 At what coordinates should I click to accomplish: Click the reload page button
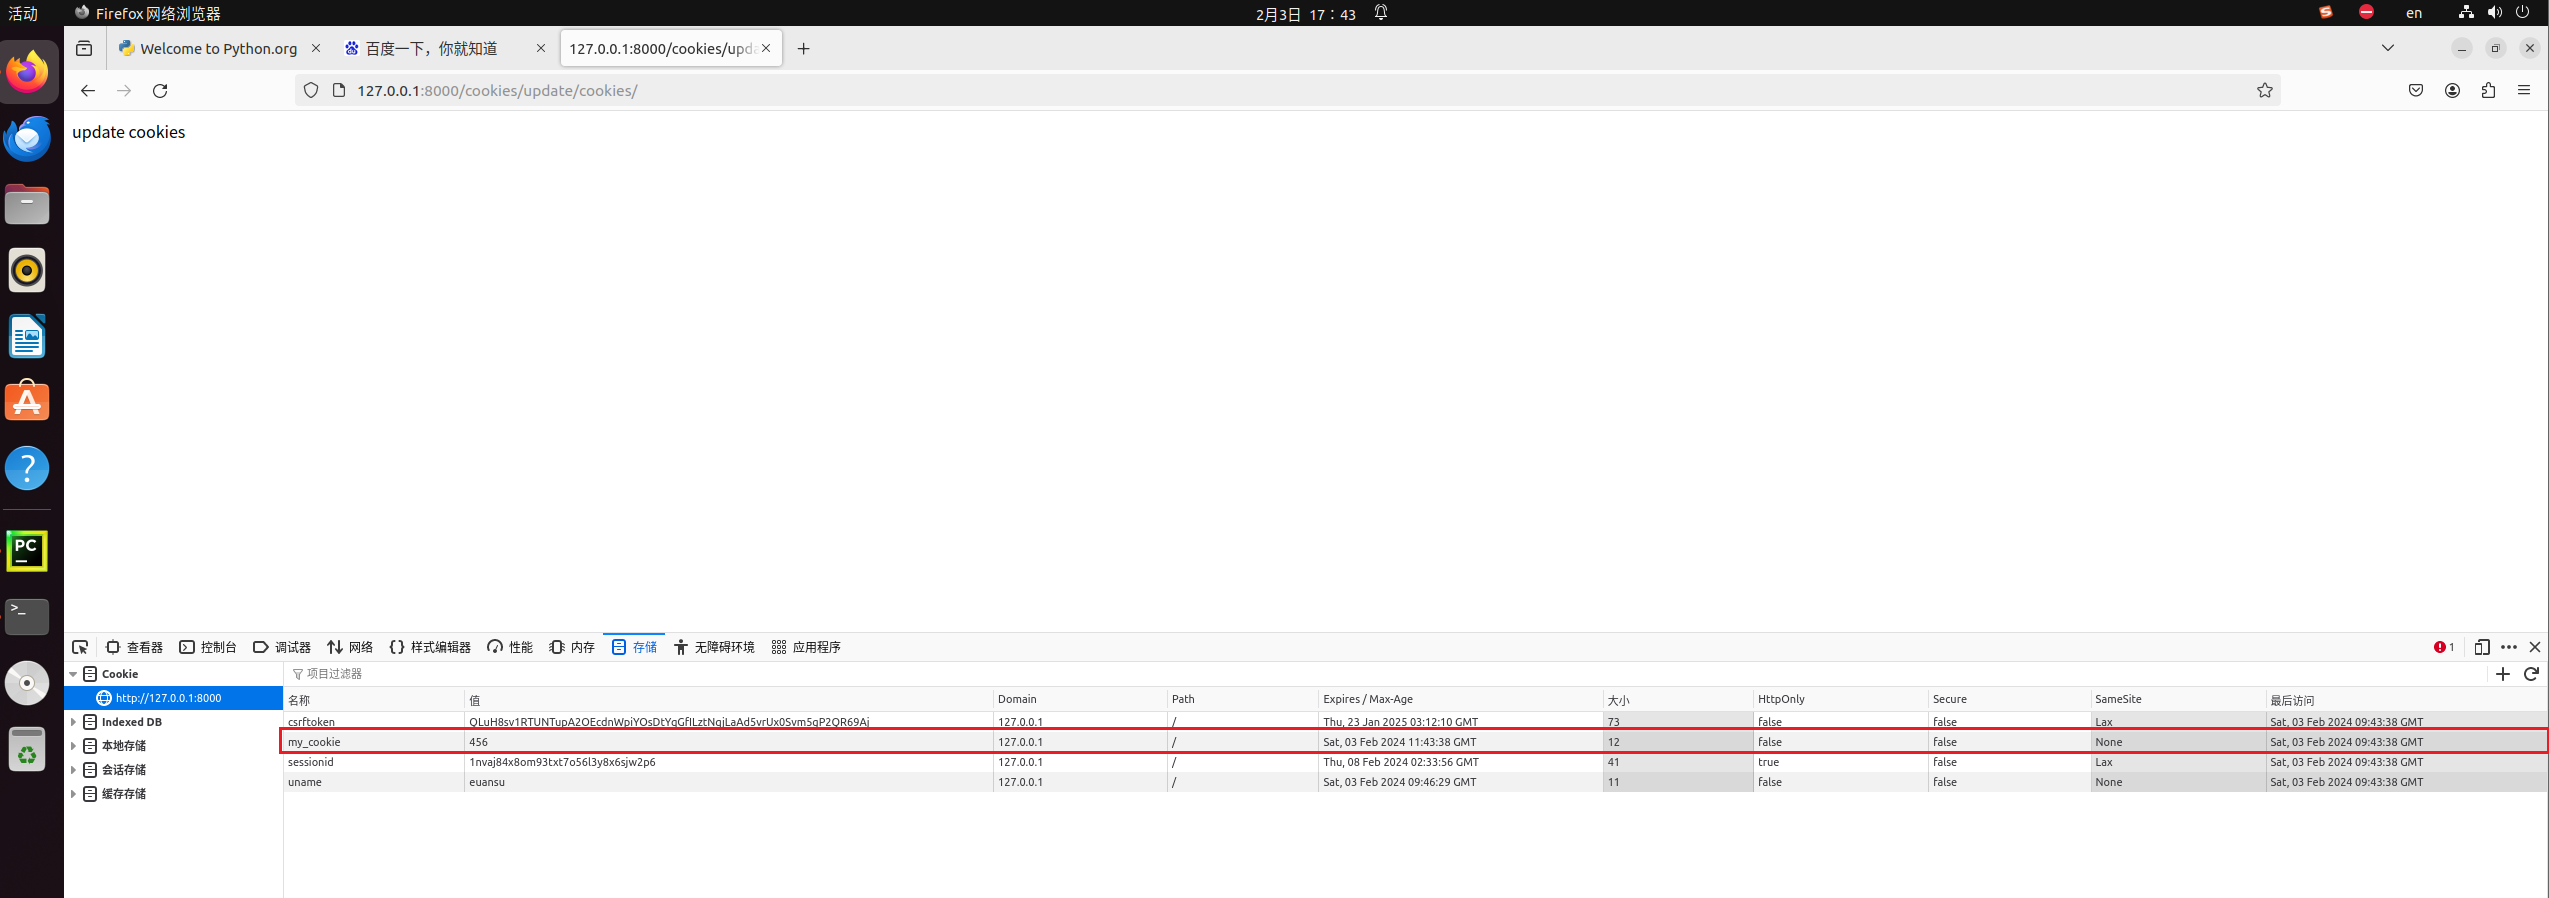pyautogui.click(x=160, y=91)
